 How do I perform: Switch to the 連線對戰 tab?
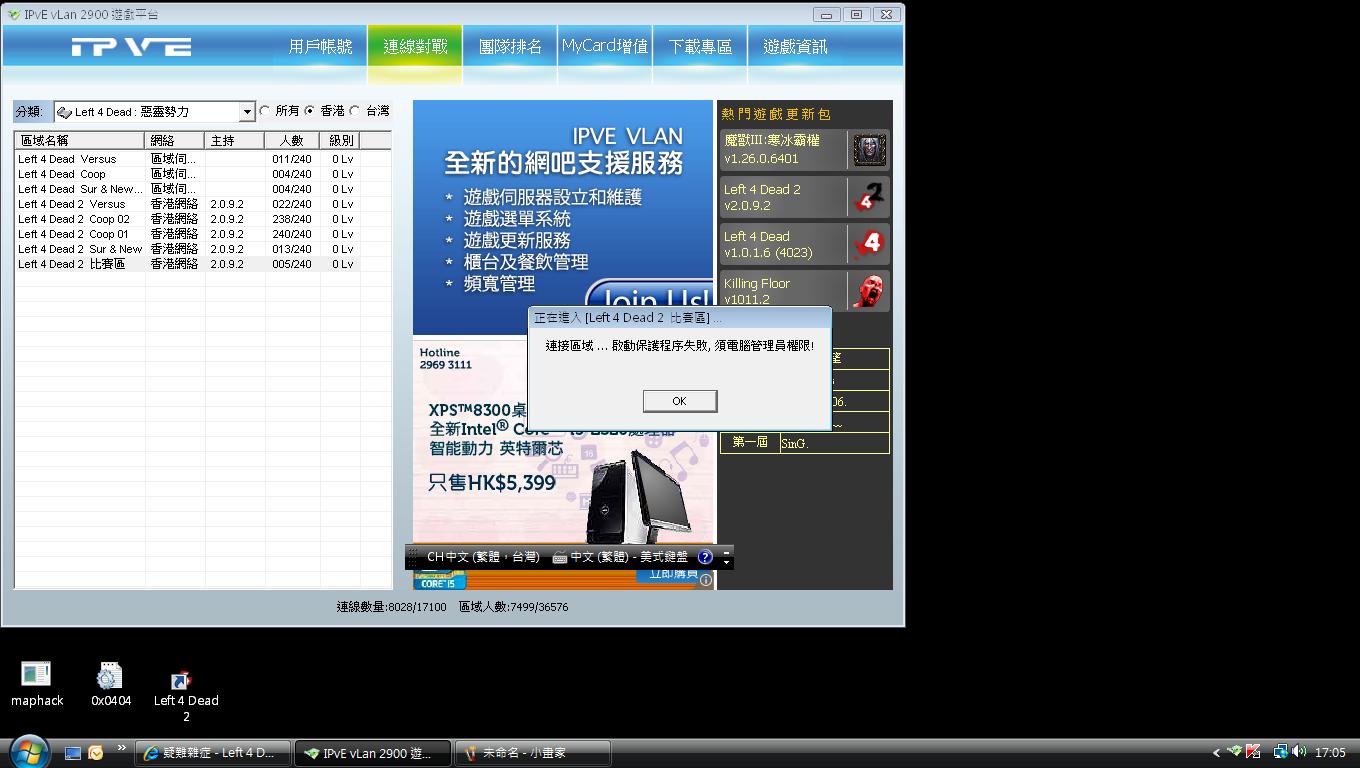(x=415, y=47)
